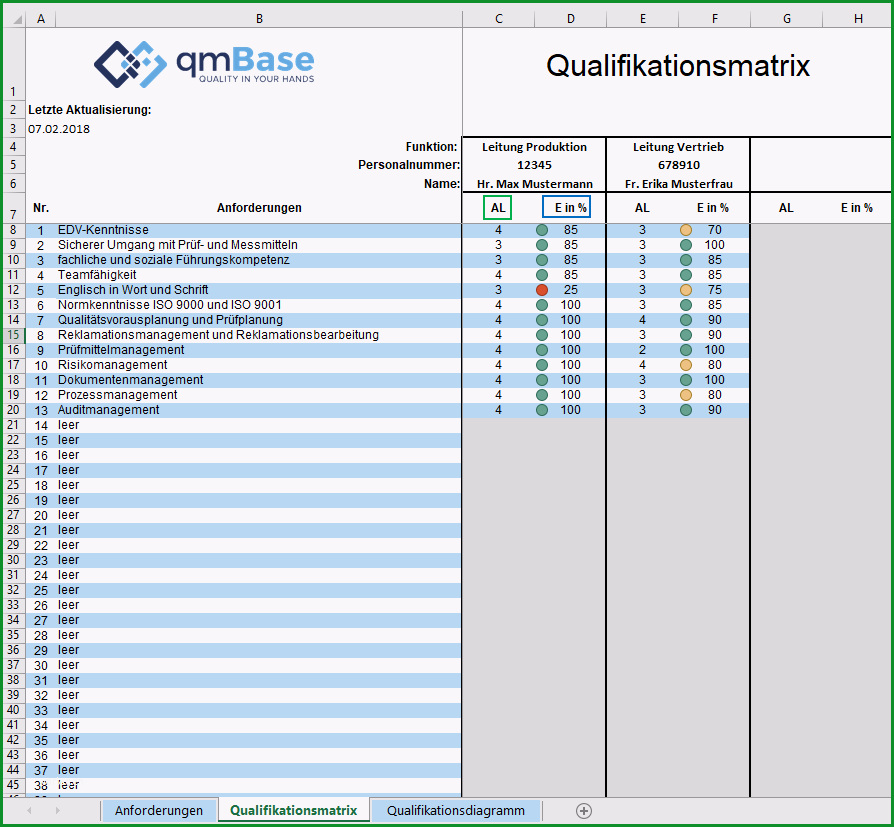Click the select-all corner triangle
Viewport: 894px width, 827px height.
point(17,19)
